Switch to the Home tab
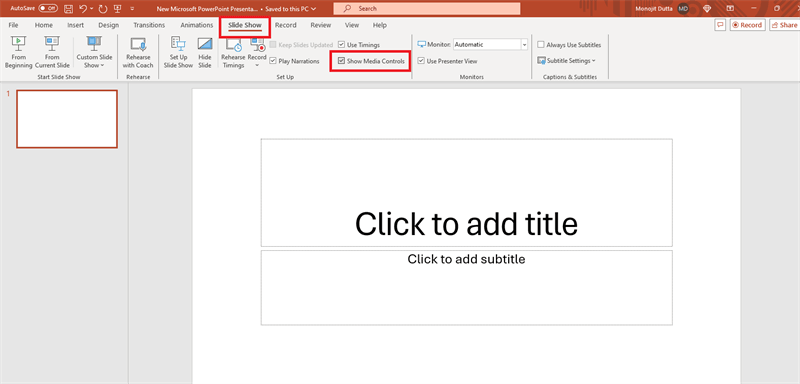The image size is (800, 384). pos(44,25)
